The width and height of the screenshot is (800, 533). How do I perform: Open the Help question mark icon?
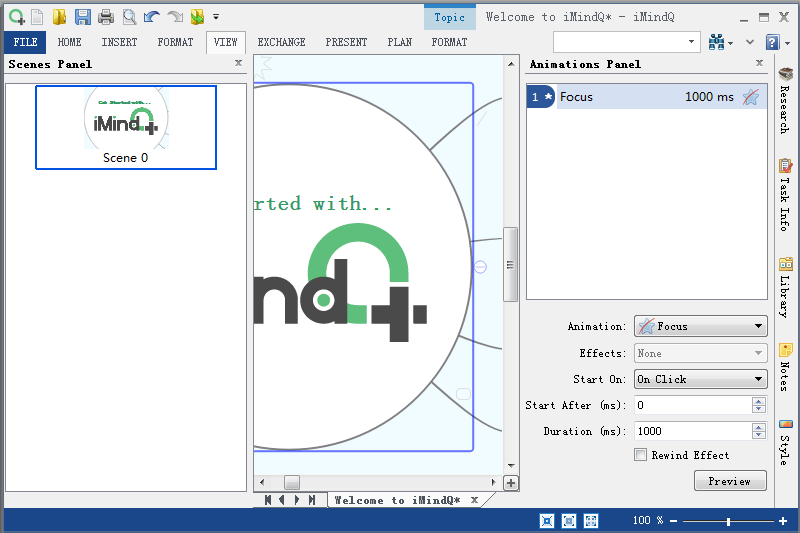(773, 42)
